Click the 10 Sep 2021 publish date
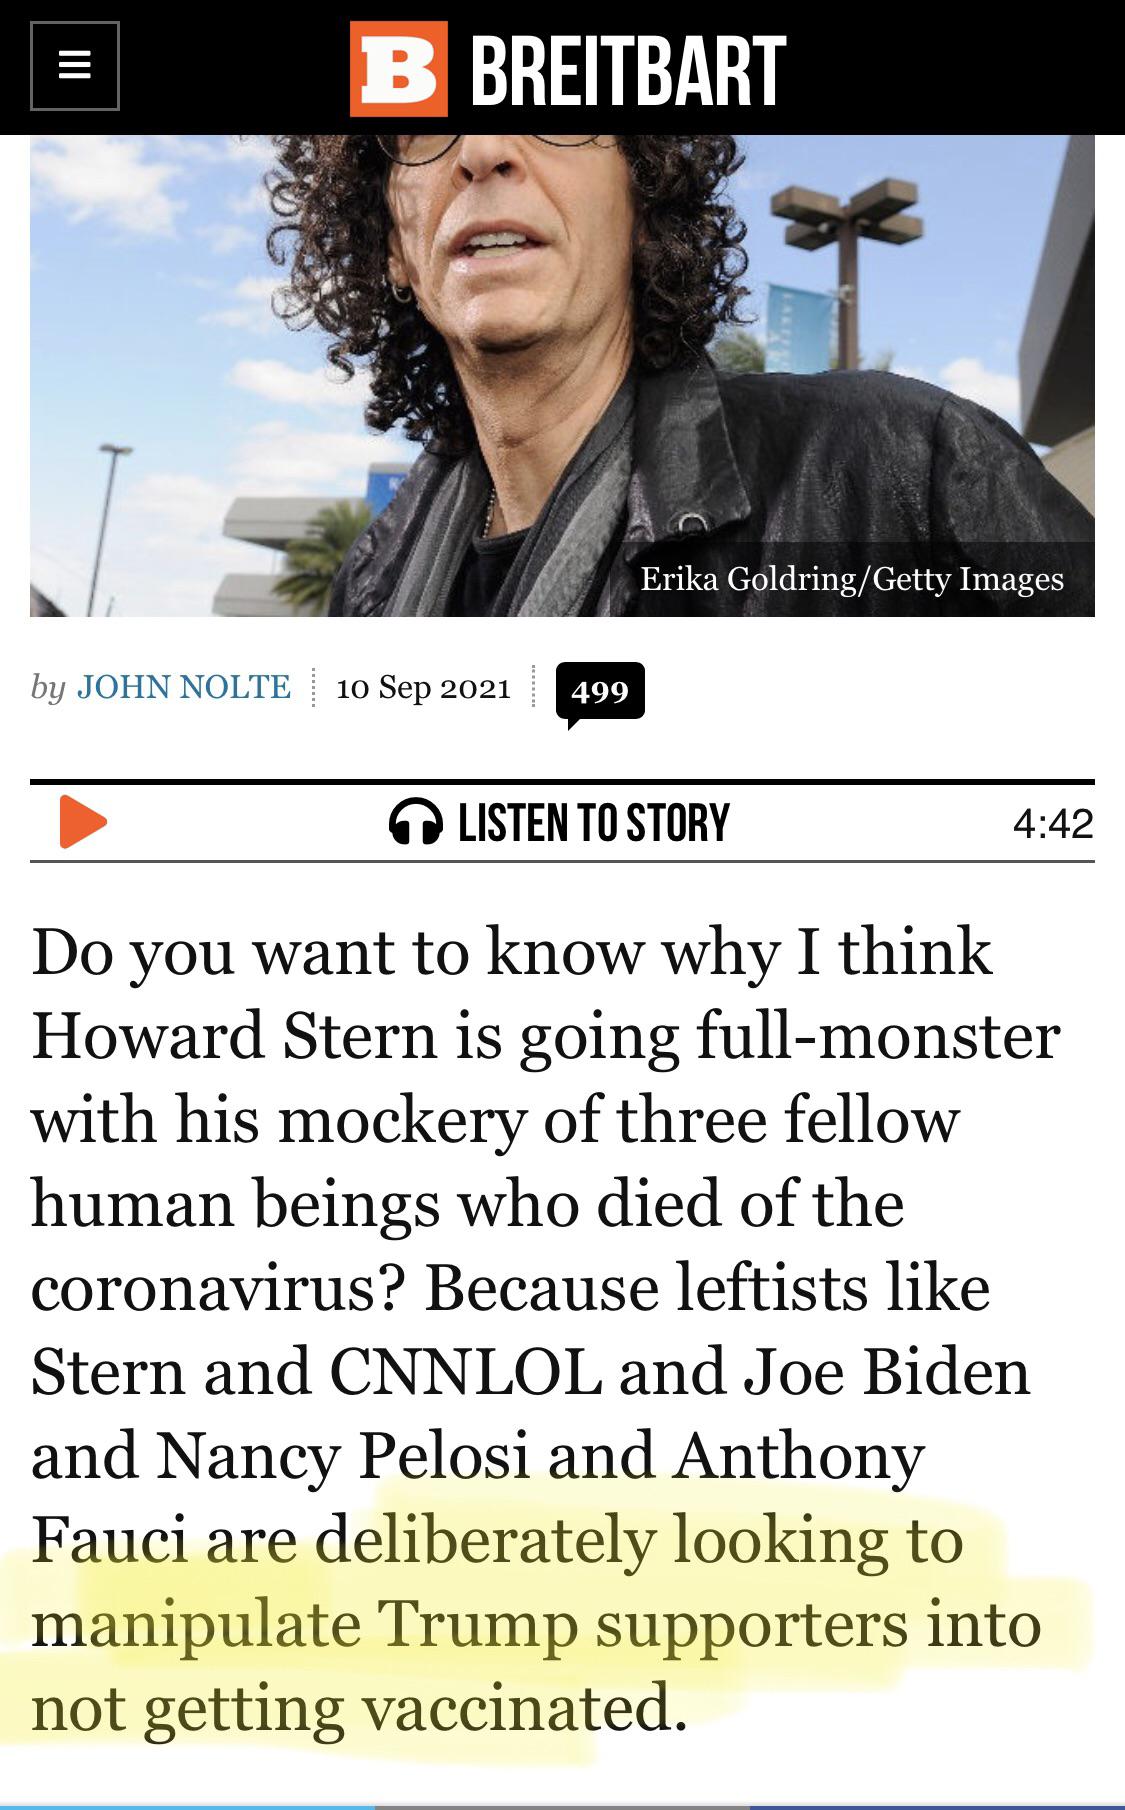The image size is (1125, 1810). (424, 687)
